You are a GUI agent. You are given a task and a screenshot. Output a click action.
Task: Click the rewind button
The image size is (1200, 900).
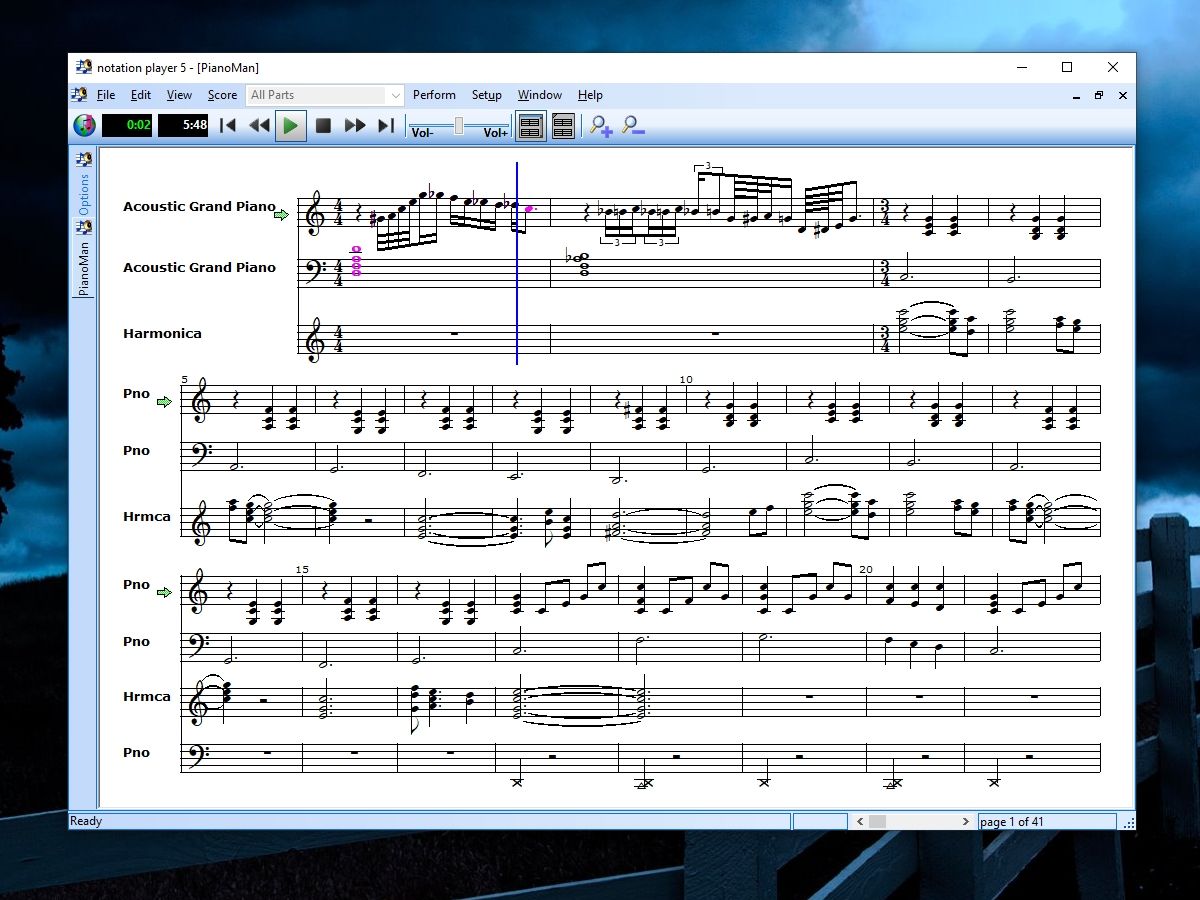259,126
